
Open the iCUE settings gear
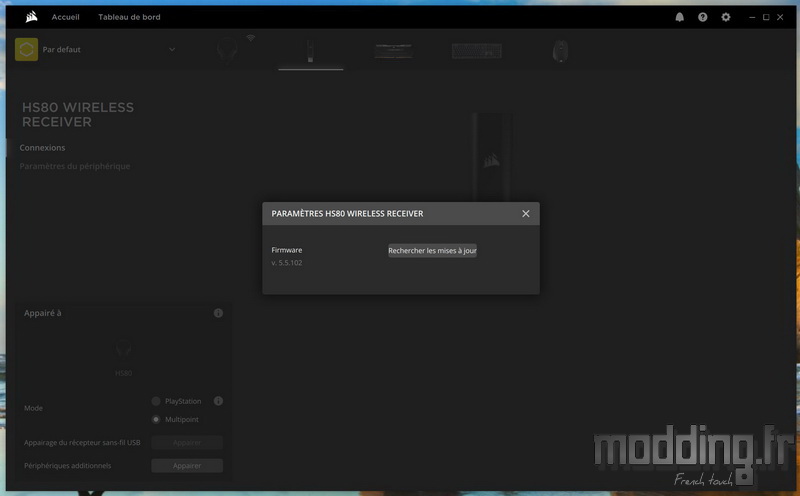tap(726, 17)
